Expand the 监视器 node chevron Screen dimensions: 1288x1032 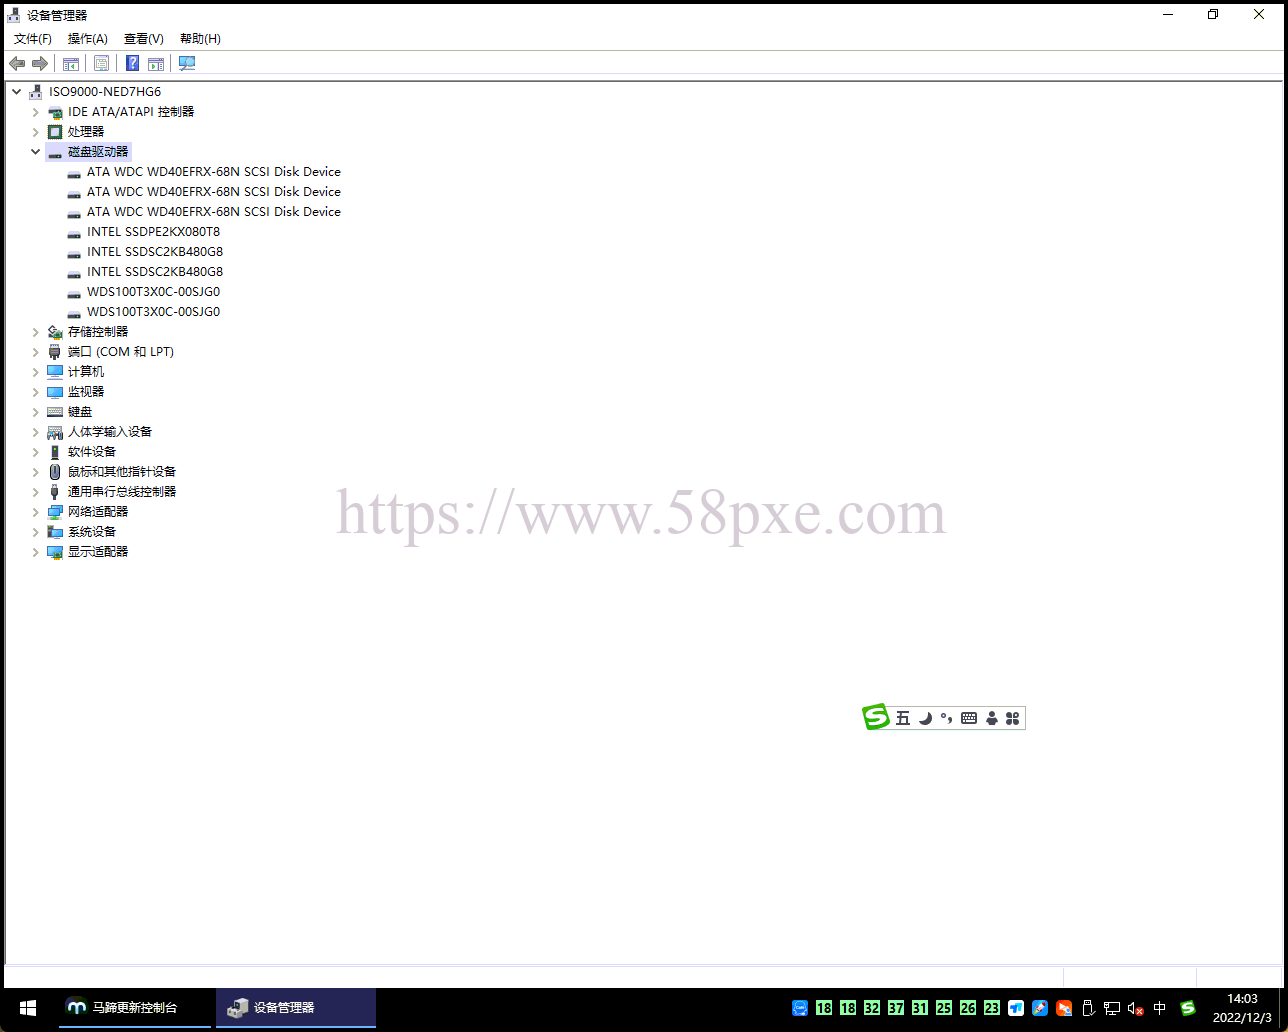click(x=36, y=391)
